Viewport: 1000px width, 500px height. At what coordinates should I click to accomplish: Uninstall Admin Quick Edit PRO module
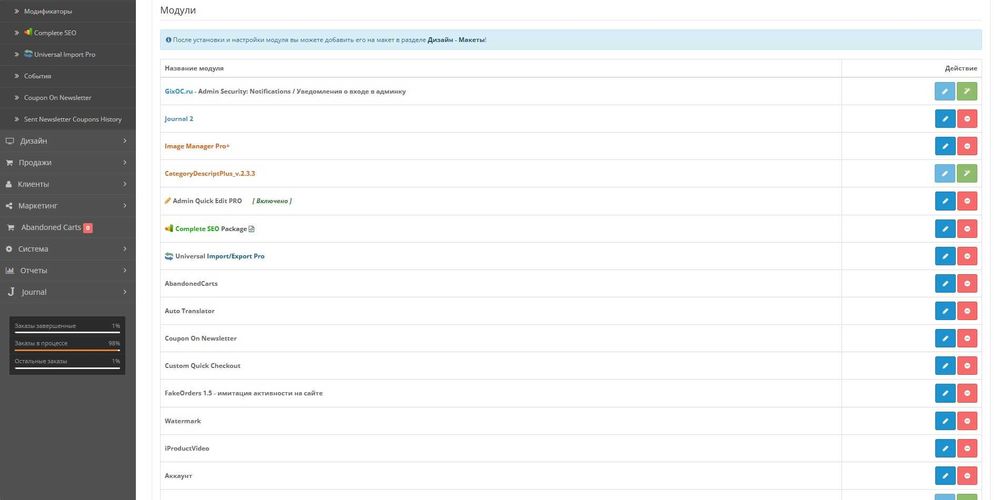(967, 201)
